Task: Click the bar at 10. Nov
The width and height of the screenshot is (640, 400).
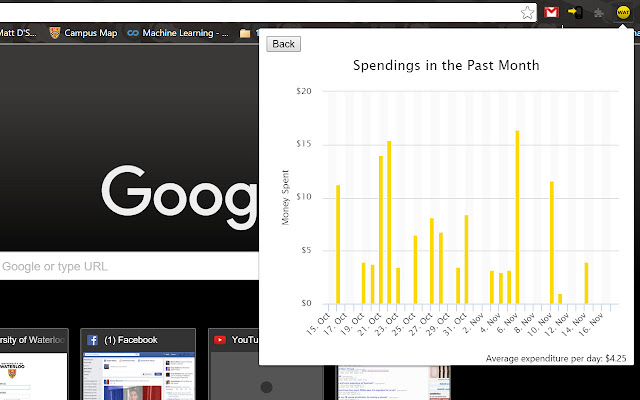Action: (552, 243)
